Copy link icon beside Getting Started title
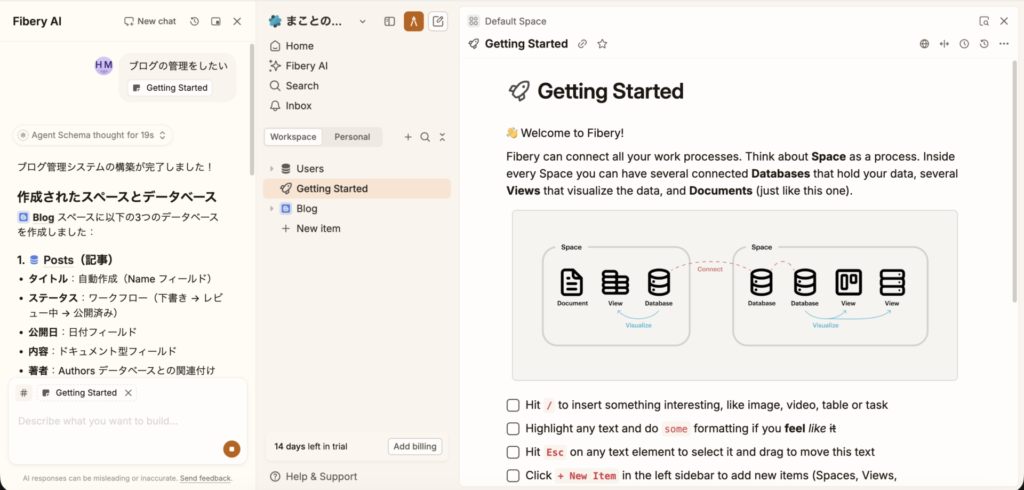Image resolution: width=1024 pixels, height=490 pixels. click(583, 44)
